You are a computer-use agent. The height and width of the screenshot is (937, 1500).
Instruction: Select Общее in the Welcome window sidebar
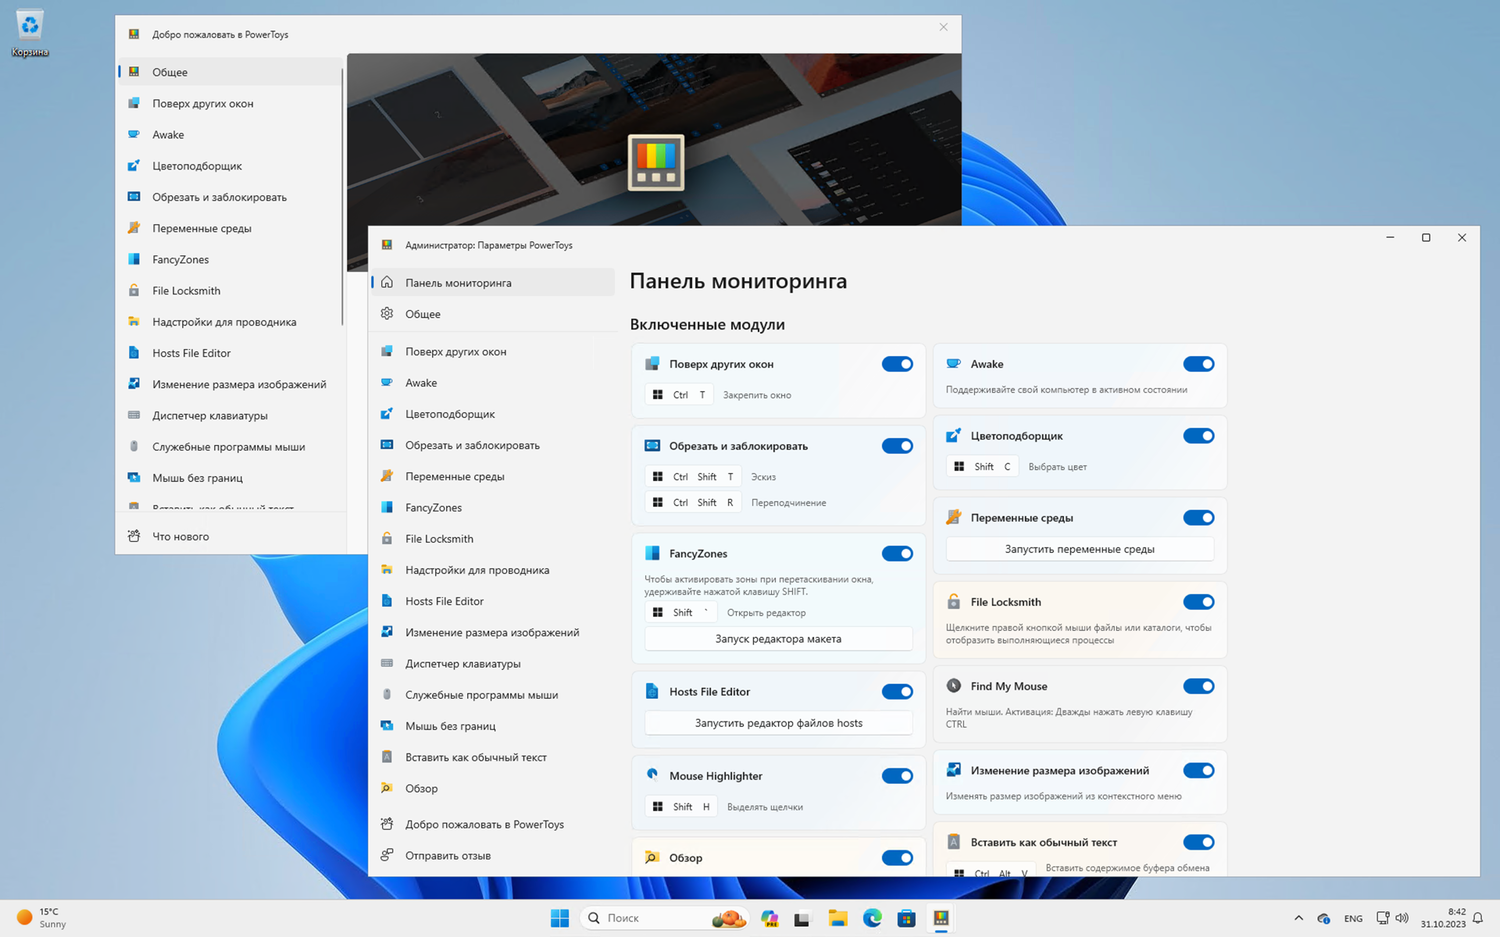(x=230, y=72)
